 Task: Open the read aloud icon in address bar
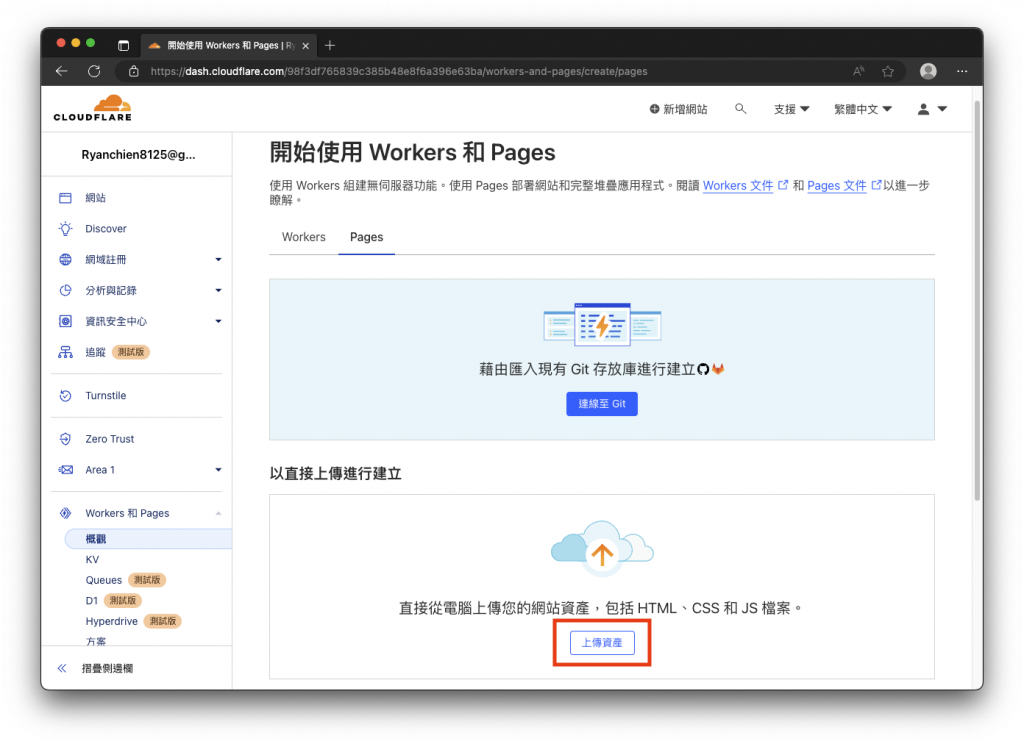coord(859,71)
